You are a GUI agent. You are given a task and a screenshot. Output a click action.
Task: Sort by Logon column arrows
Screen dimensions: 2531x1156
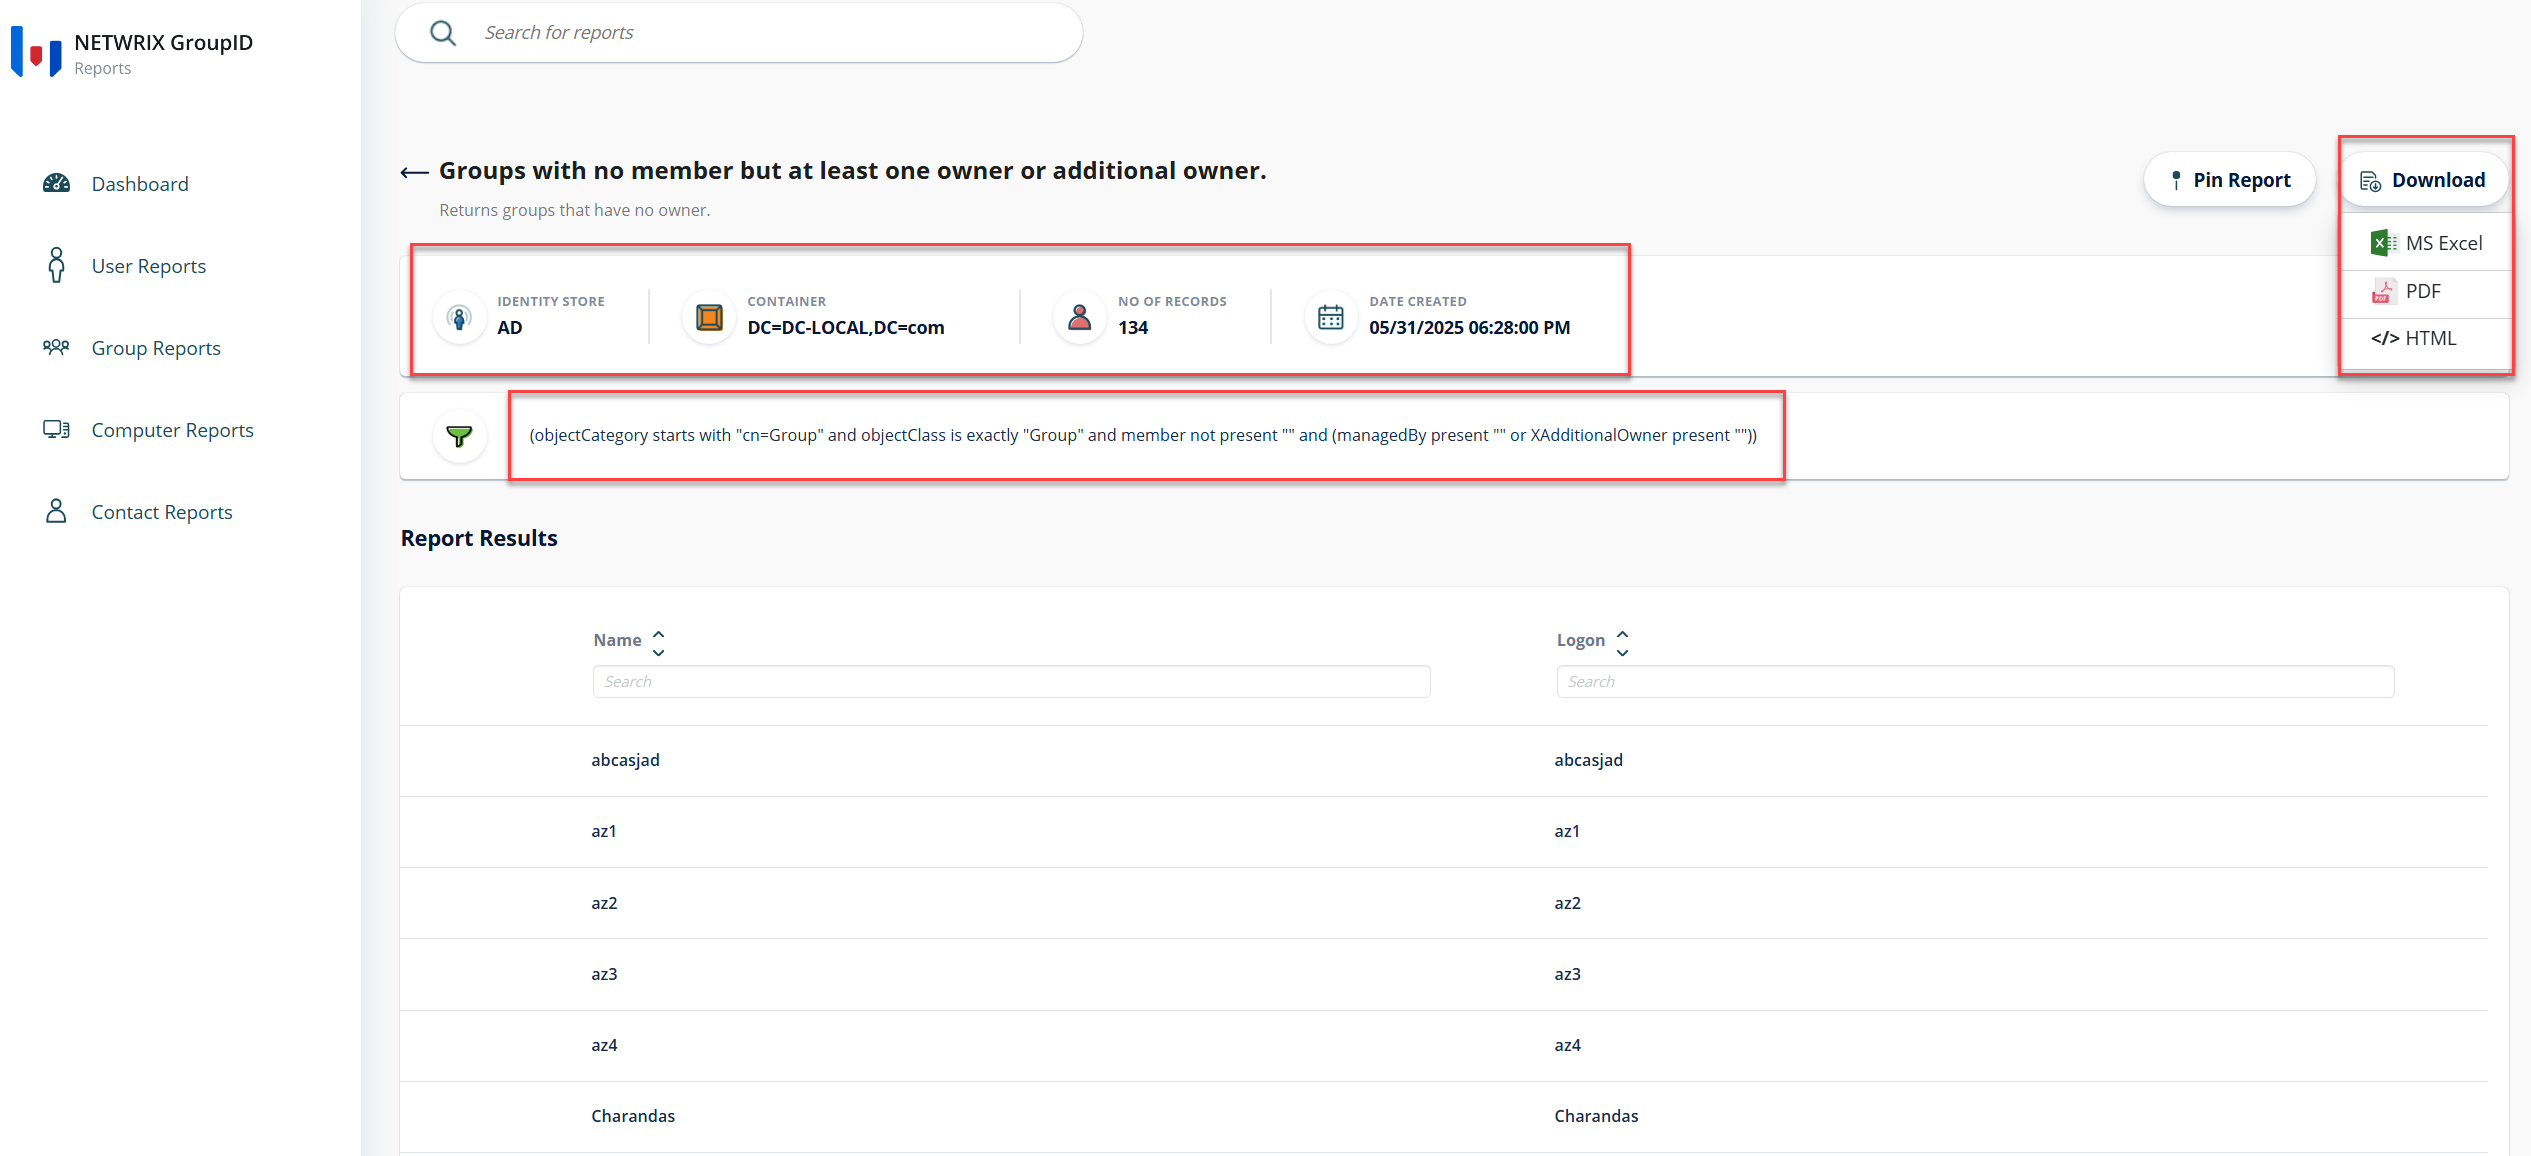coord(1622,643)
